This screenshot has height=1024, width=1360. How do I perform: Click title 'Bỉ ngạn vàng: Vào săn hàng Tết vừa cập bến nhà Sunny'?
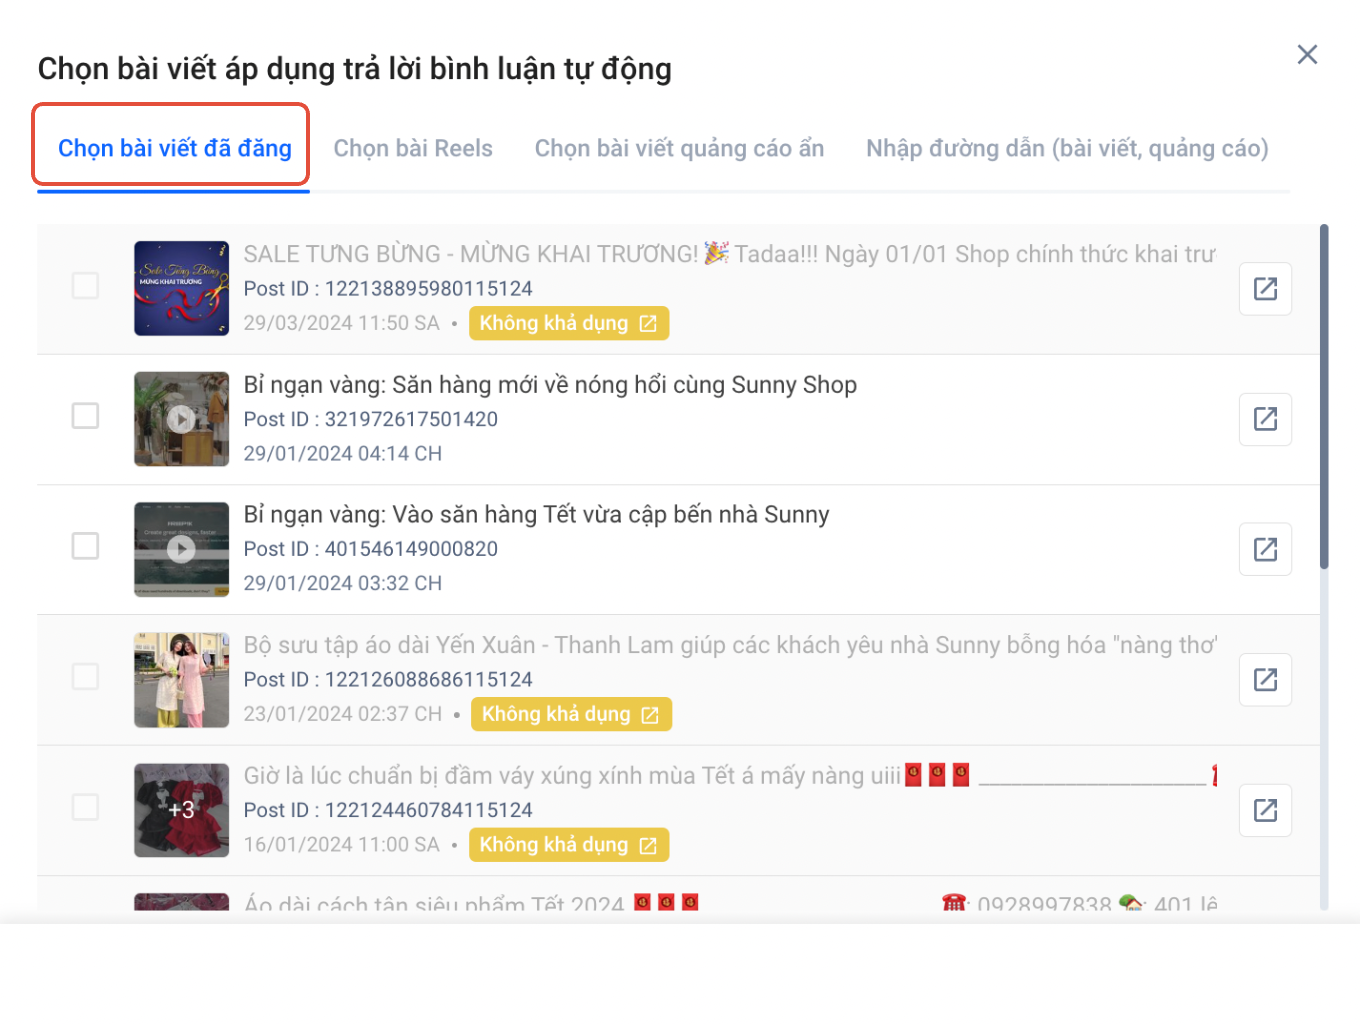[537, 515]
